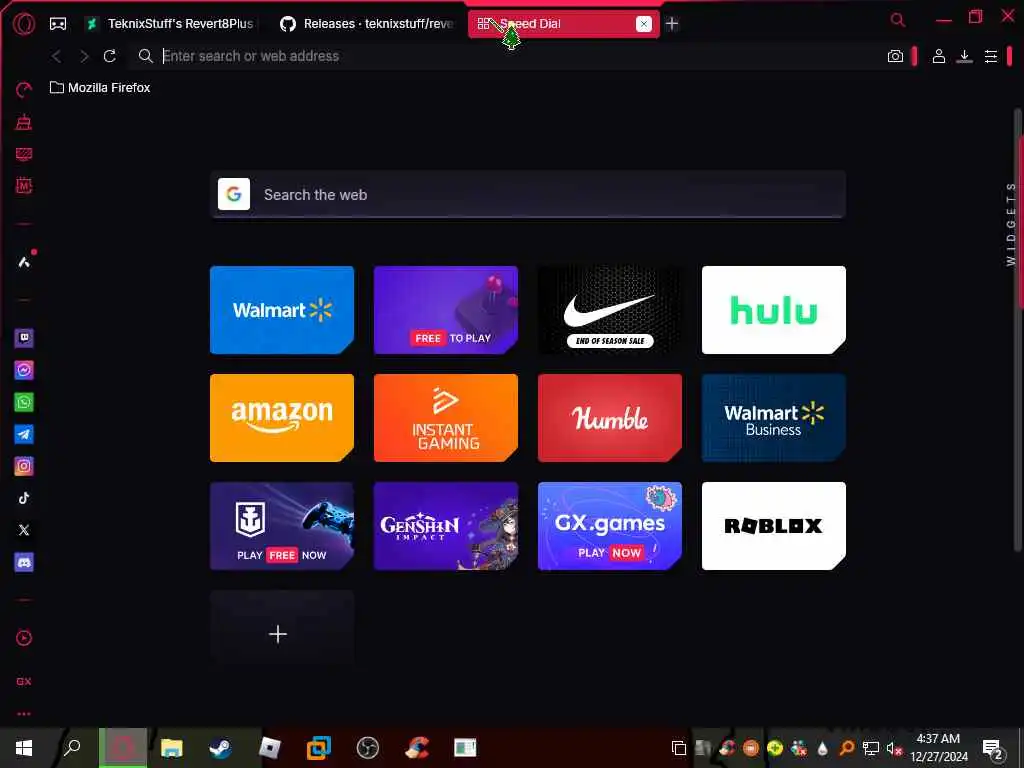
Task: Open sidebar setup three-dots menu
Action: [24, 714]
